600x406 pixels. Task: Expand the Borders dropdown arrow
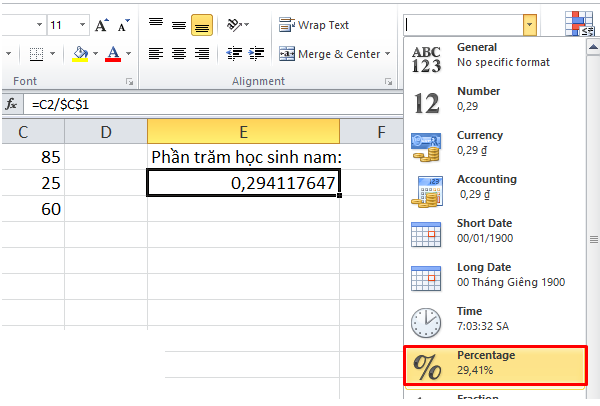click(52, 54)
